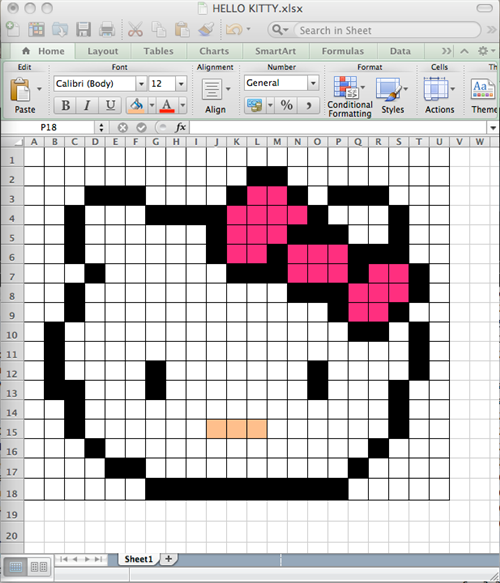Open the Themes gallery
500x583 pixels.
click(x=483, y=96)
